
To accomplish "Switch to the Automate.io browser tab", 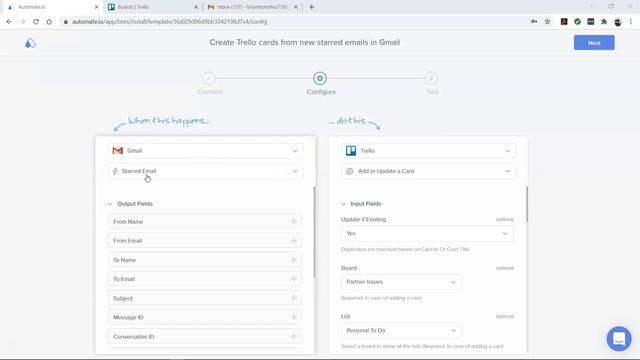I will (x=52, y=7).
